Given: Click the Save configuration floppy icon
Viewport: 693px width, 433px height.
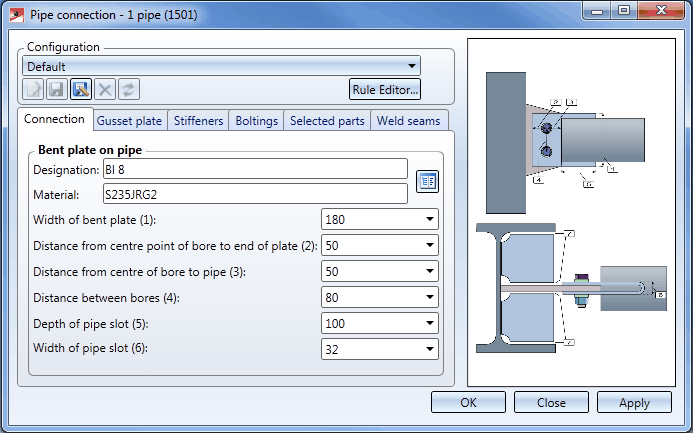Looking at the screenshot, I should [x=57, y=89].
